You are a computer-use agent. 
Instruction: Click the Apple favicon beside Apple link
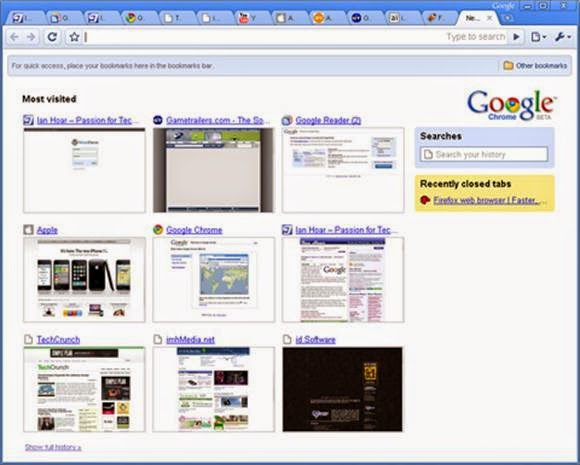28,230
